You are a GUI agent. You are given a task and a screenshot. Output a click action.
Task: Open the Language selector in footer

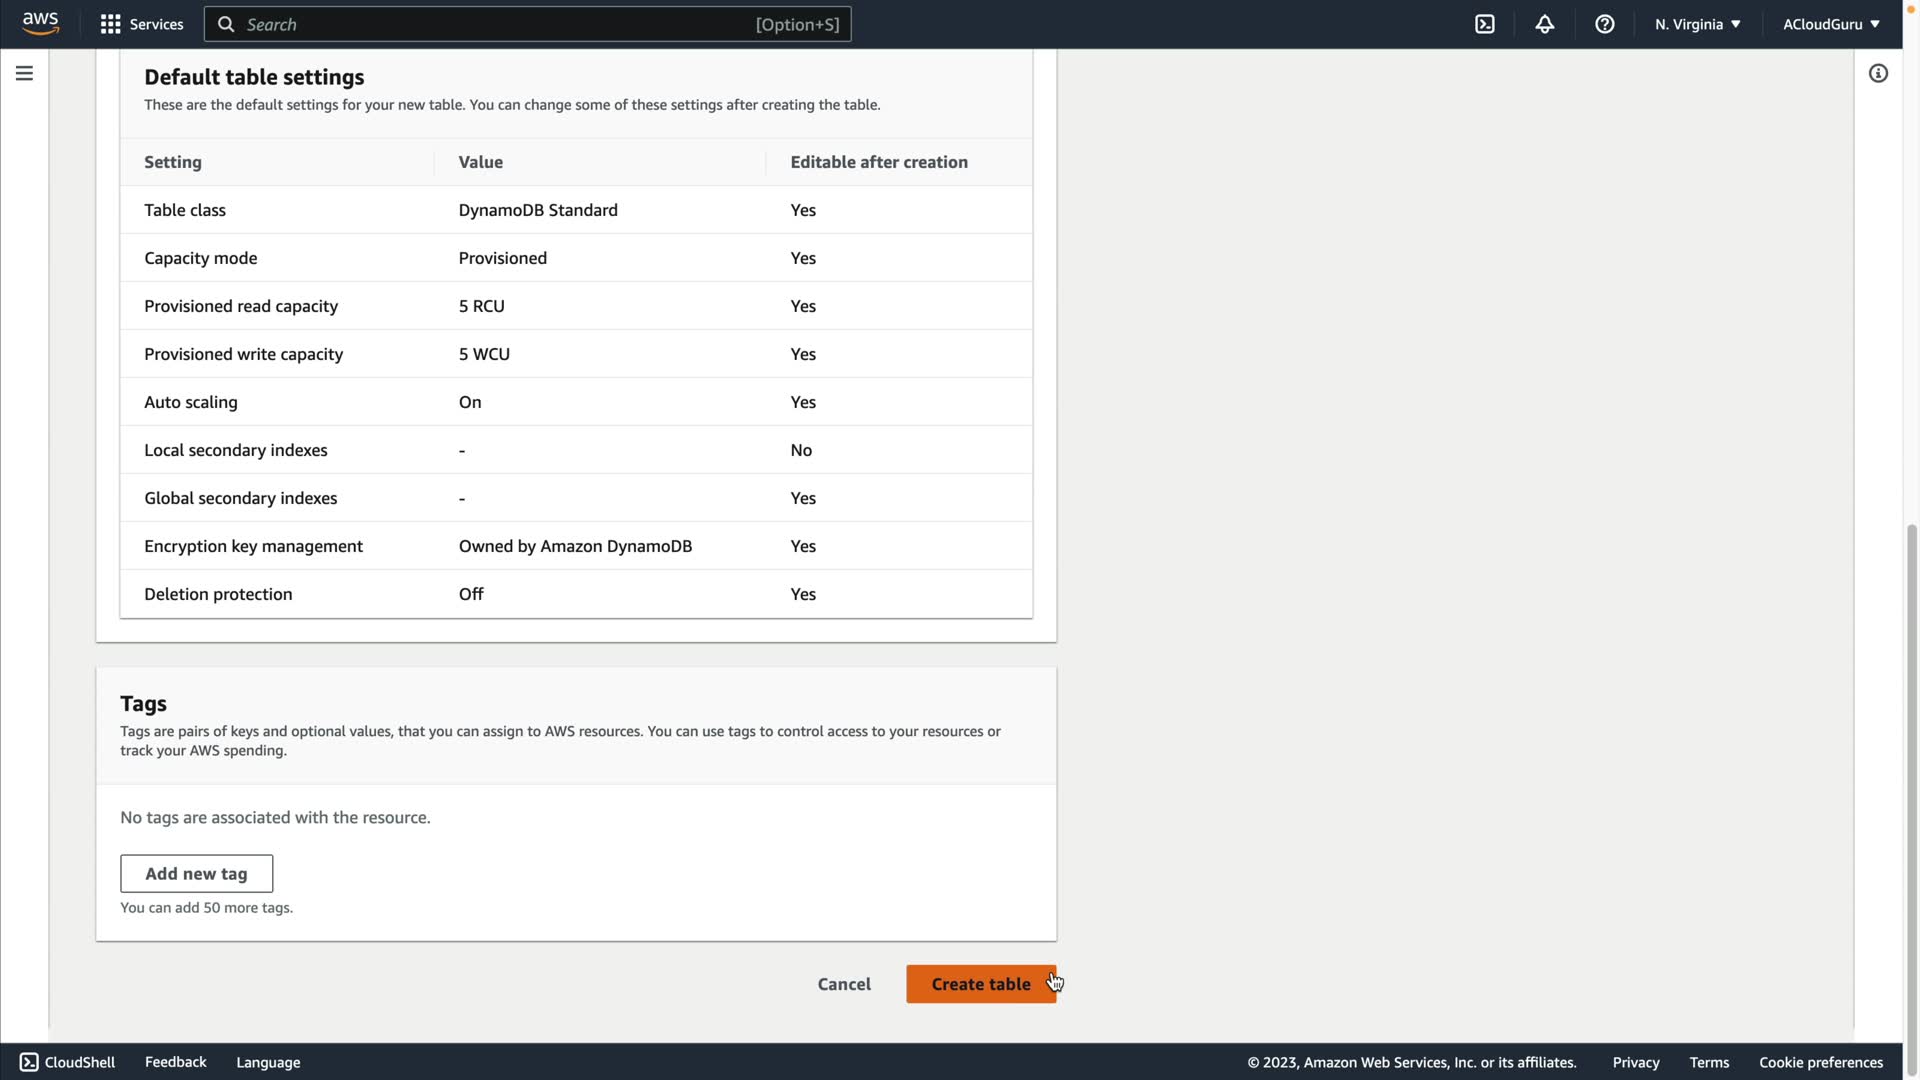268,1062
